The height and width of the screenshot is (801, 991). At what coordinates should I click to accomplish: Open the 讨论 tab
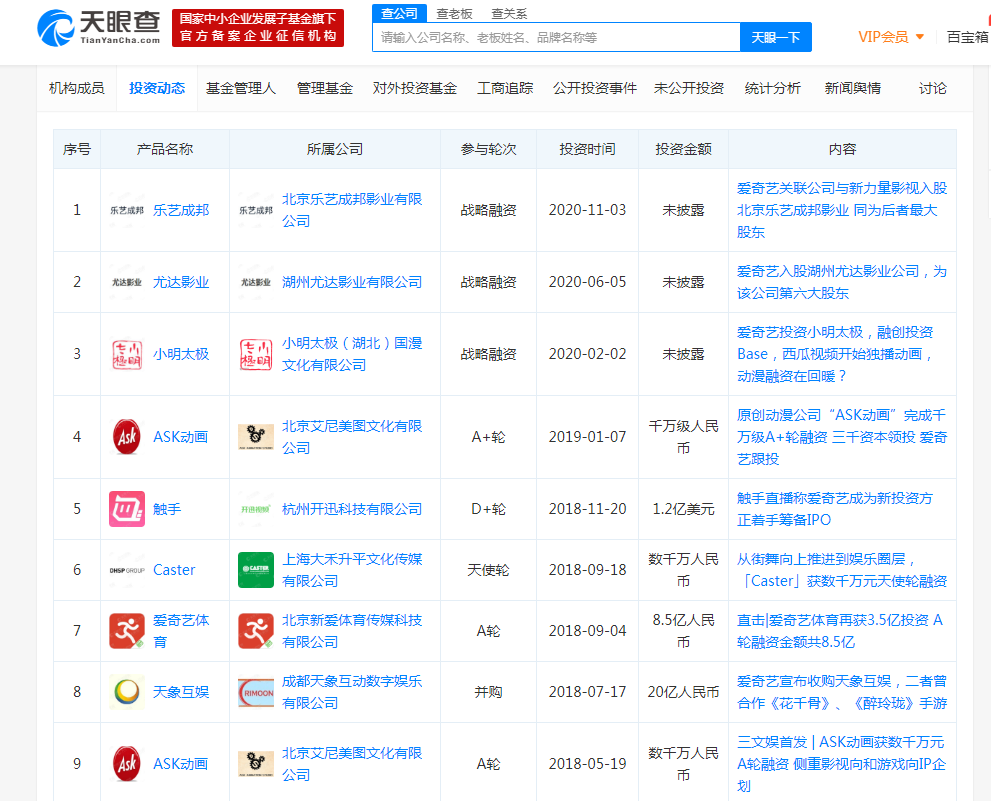[932, 89]
